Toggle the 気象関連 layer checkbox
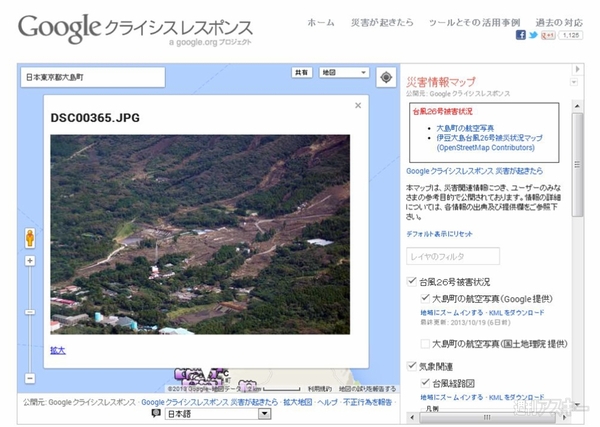The height and width of the screenshot is (427, 600). pos(412,366)
